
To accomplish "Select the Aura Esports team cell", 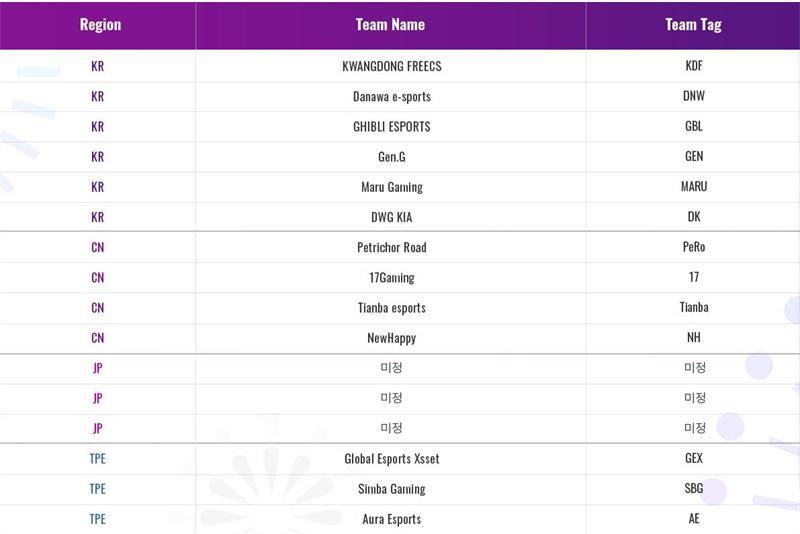I will click(x=391, y=519).
